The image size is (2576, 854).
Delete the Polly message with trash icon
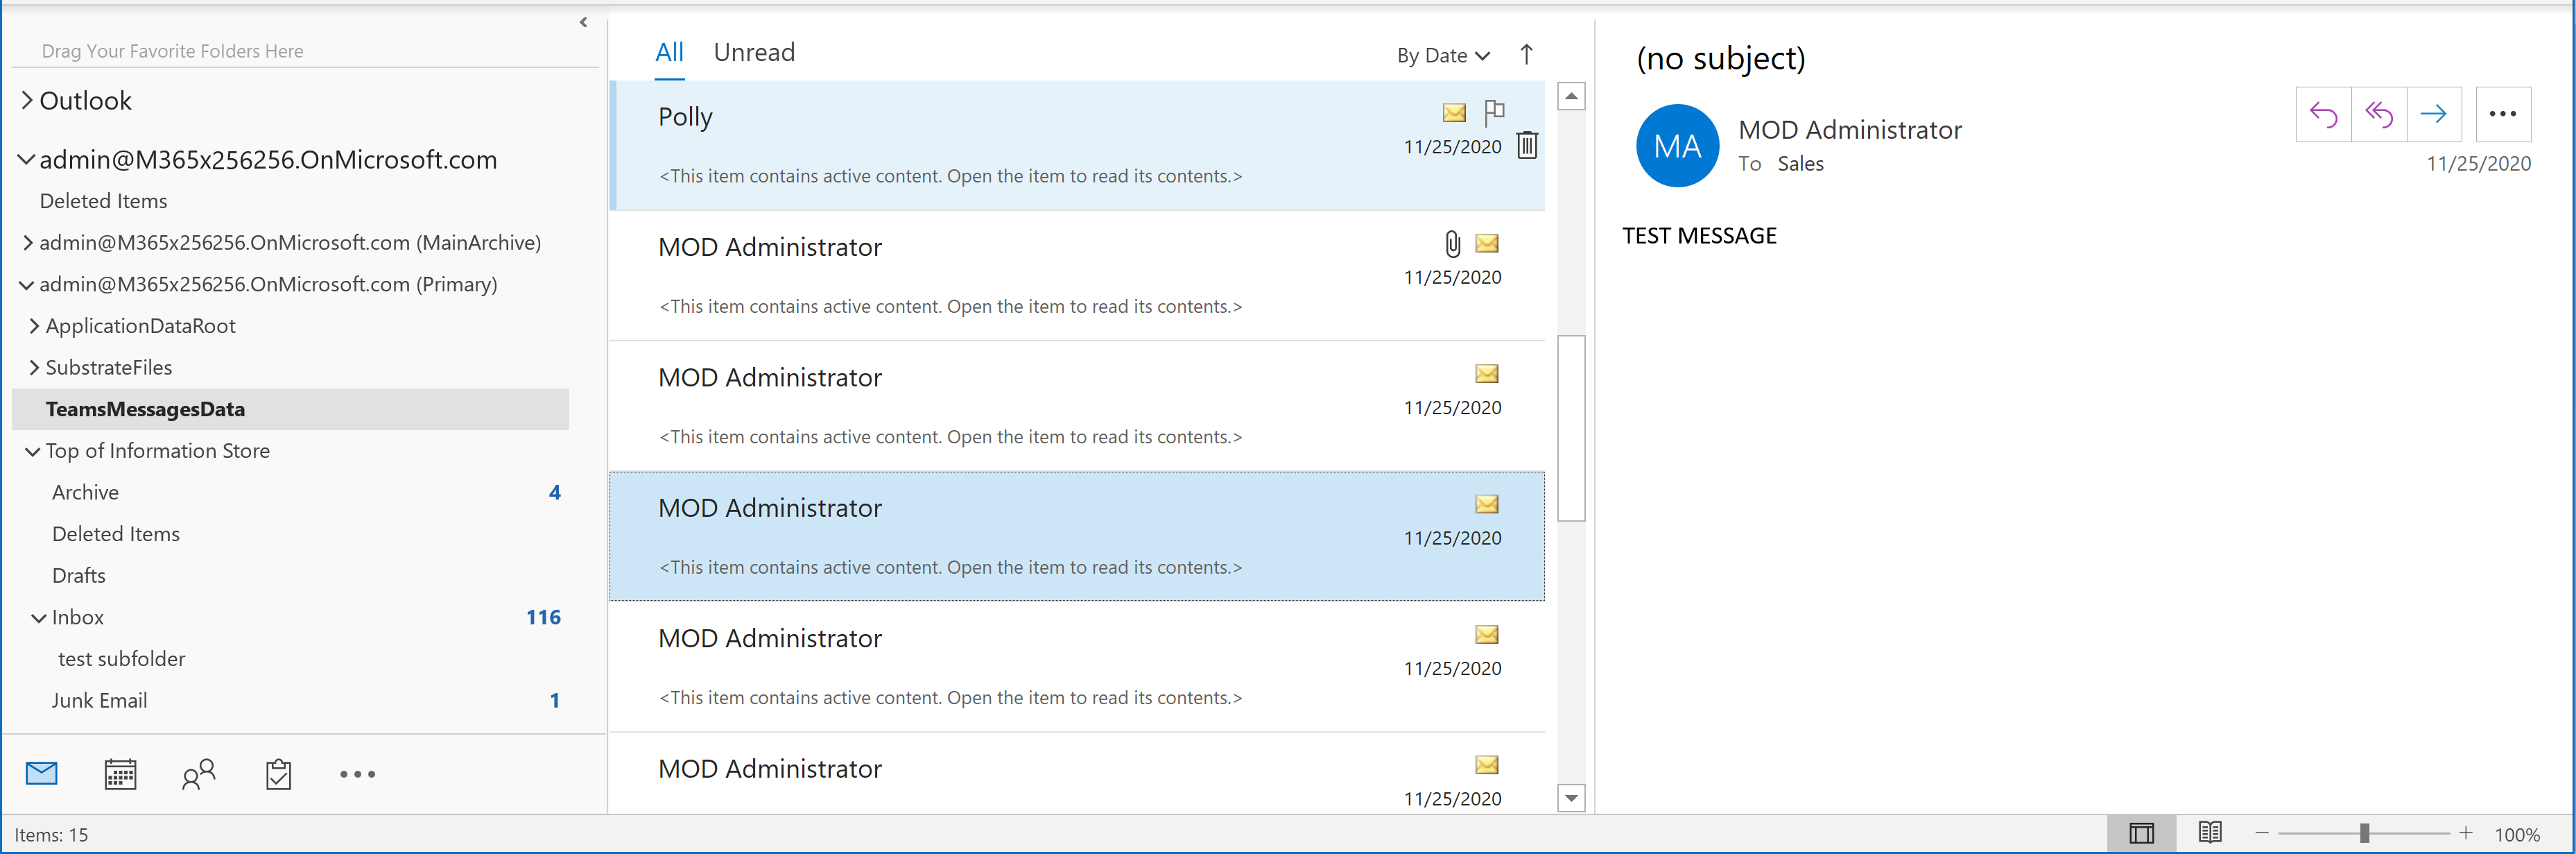(1526, 146)
